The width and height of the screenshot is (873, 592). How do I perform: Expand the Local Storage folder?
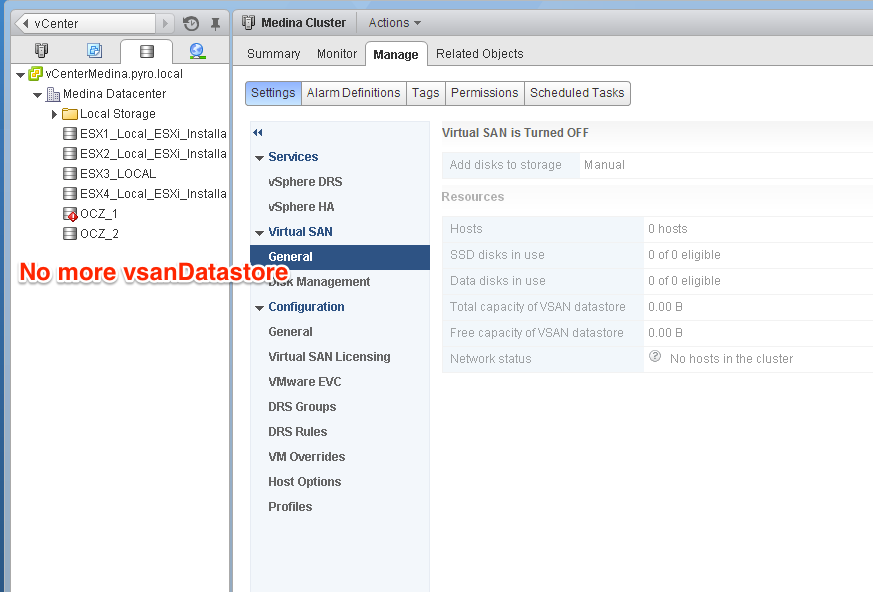[55, 114]
